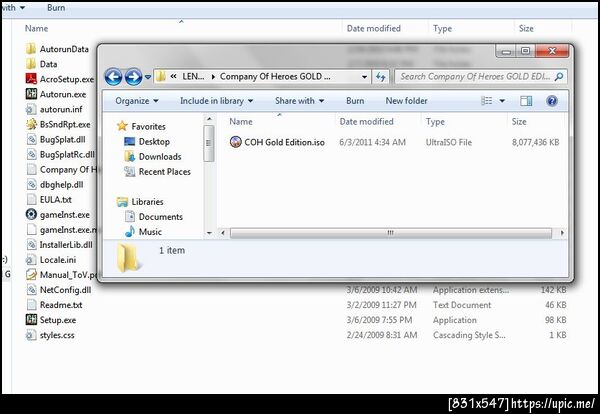Viewport: 600px width, 414px height.
Task: Create a New folder
Action: 406,101
